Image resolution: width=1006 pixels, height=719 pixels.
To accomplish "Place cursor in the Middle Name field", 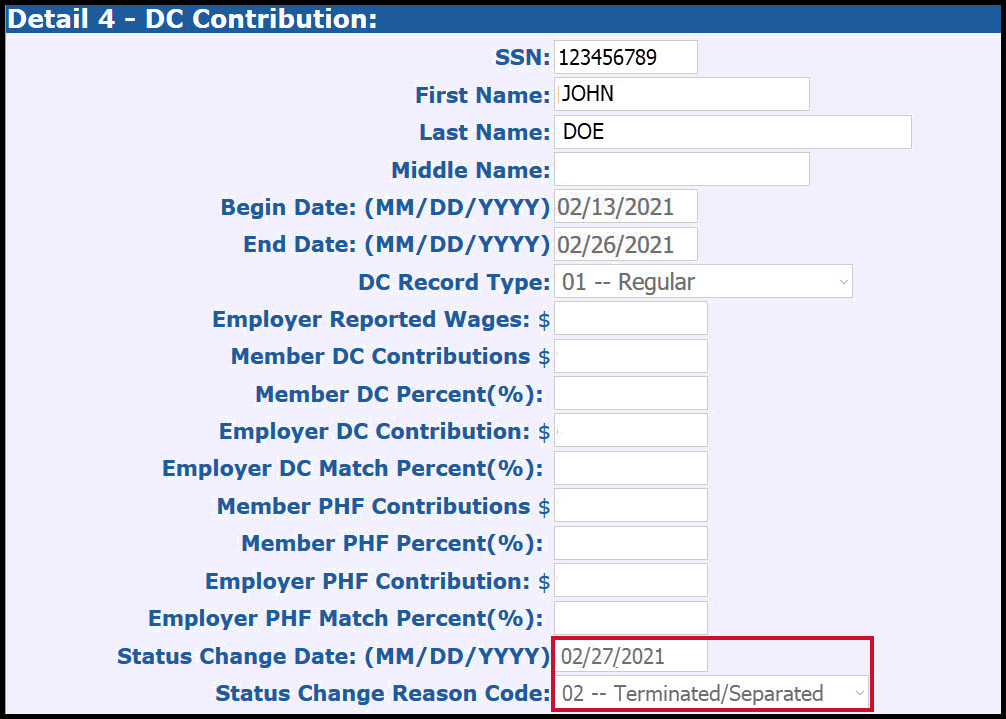I will coord(682,168).
